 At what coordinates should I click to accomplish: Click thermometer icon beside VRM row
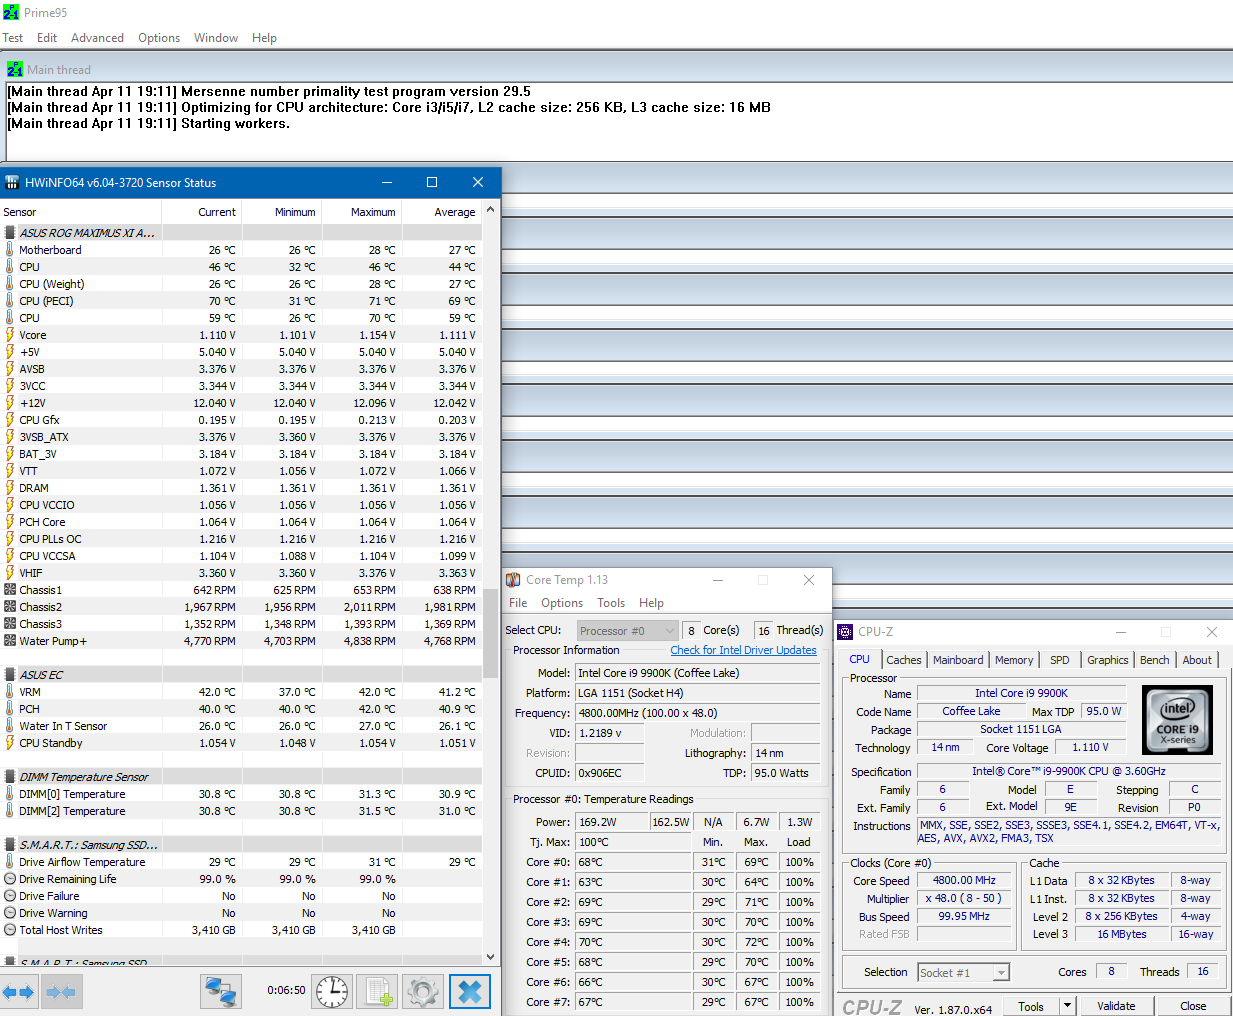(10, 692)
